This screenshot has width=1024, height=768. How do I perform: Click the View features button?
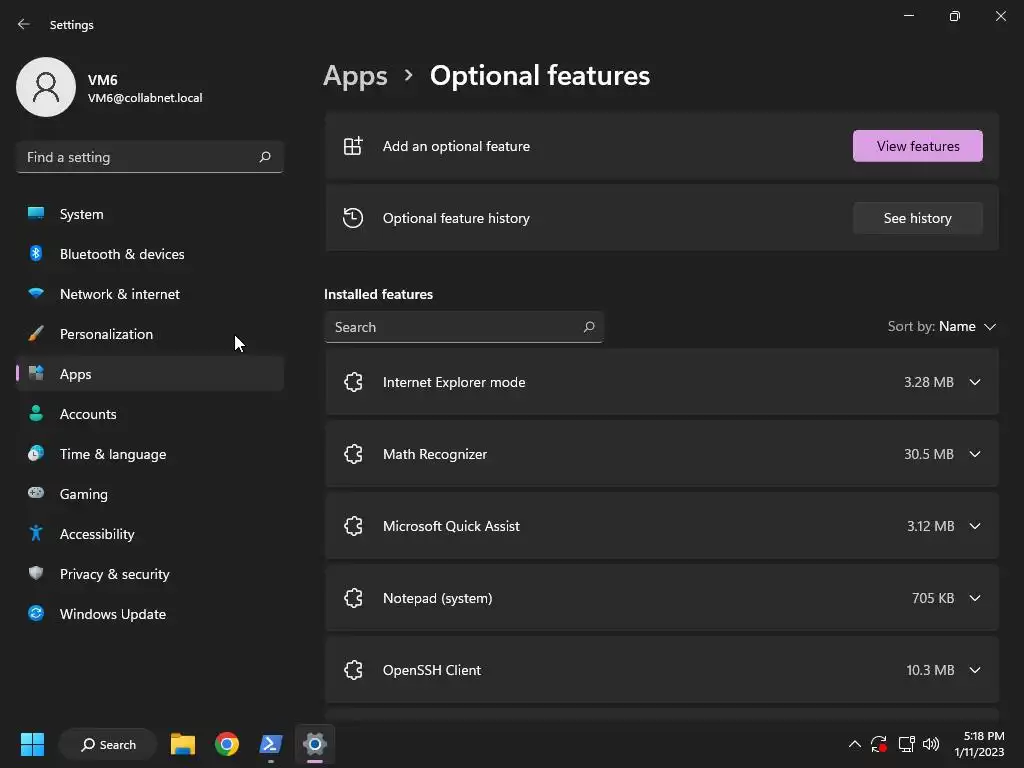pos(917,146)
